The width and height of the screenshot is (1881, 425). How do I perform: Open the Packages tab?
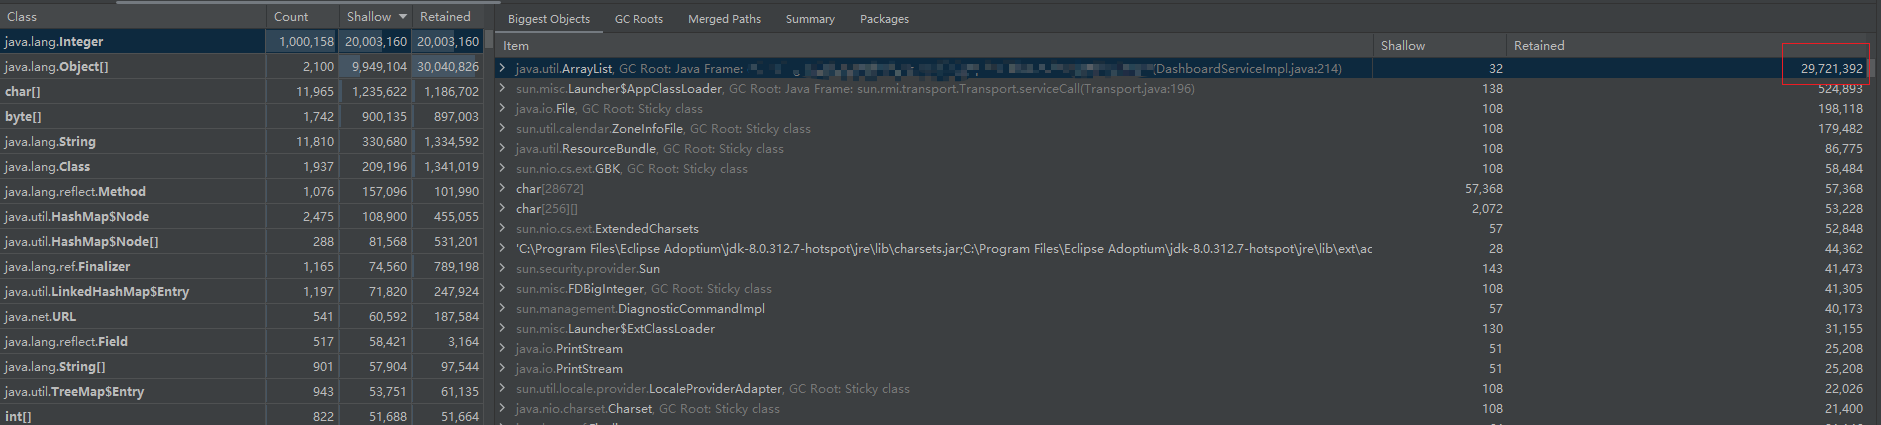[884, 19]
